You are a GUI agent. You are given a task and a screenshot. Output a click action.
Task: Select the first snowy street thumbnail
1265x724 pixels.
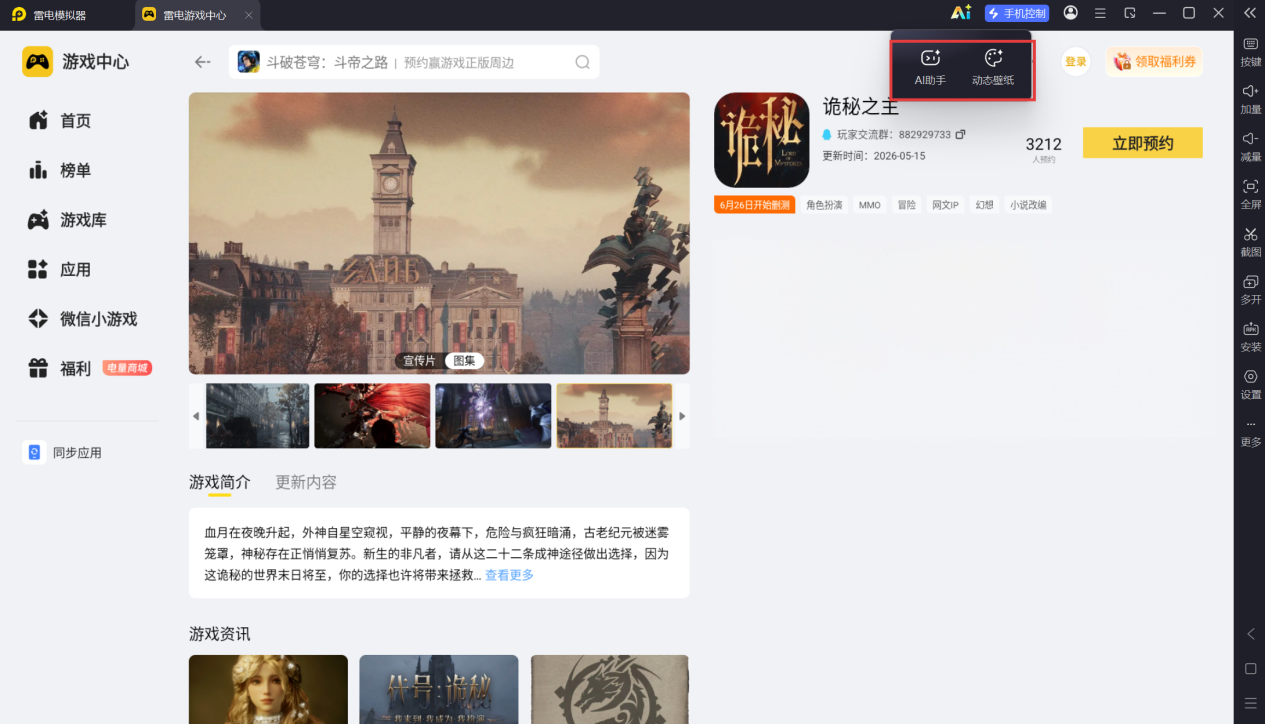(257, 416)
